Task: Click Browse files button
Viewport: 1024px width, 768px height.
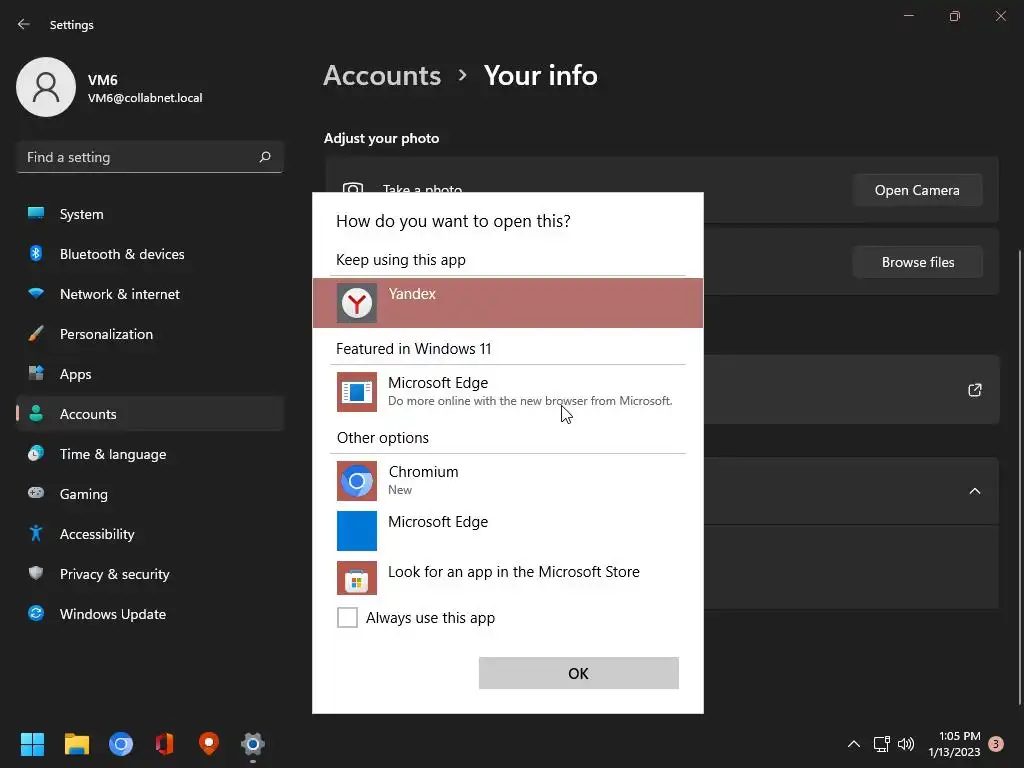Action: pos(917,262)
